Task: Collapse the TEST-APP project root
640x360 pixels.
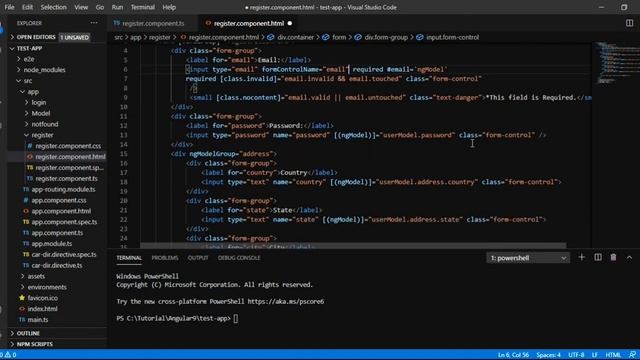Action: [x=57, y=48]
